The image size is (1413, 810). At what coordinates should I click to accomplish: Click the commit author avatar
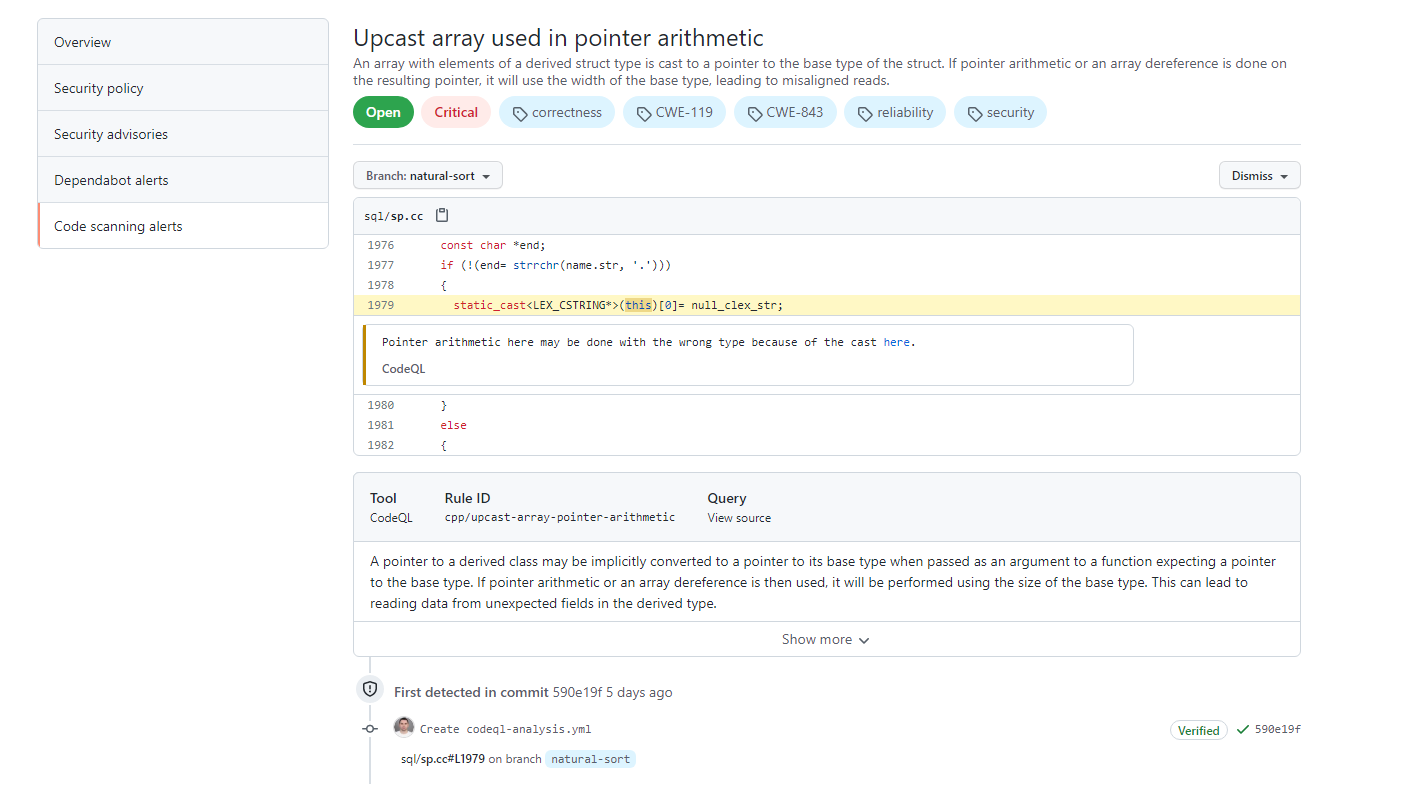pyautogui.click(x=404, y=728)
